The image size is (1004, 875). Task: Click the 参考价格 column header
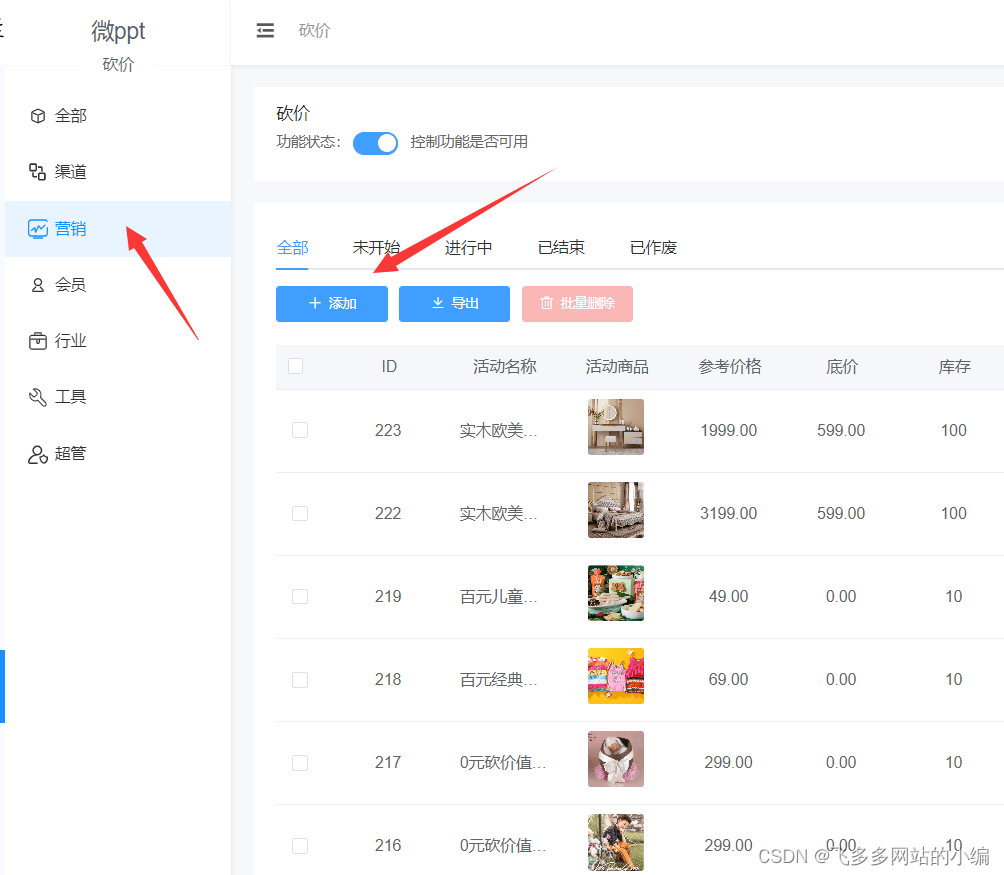(x=729, y=366)
